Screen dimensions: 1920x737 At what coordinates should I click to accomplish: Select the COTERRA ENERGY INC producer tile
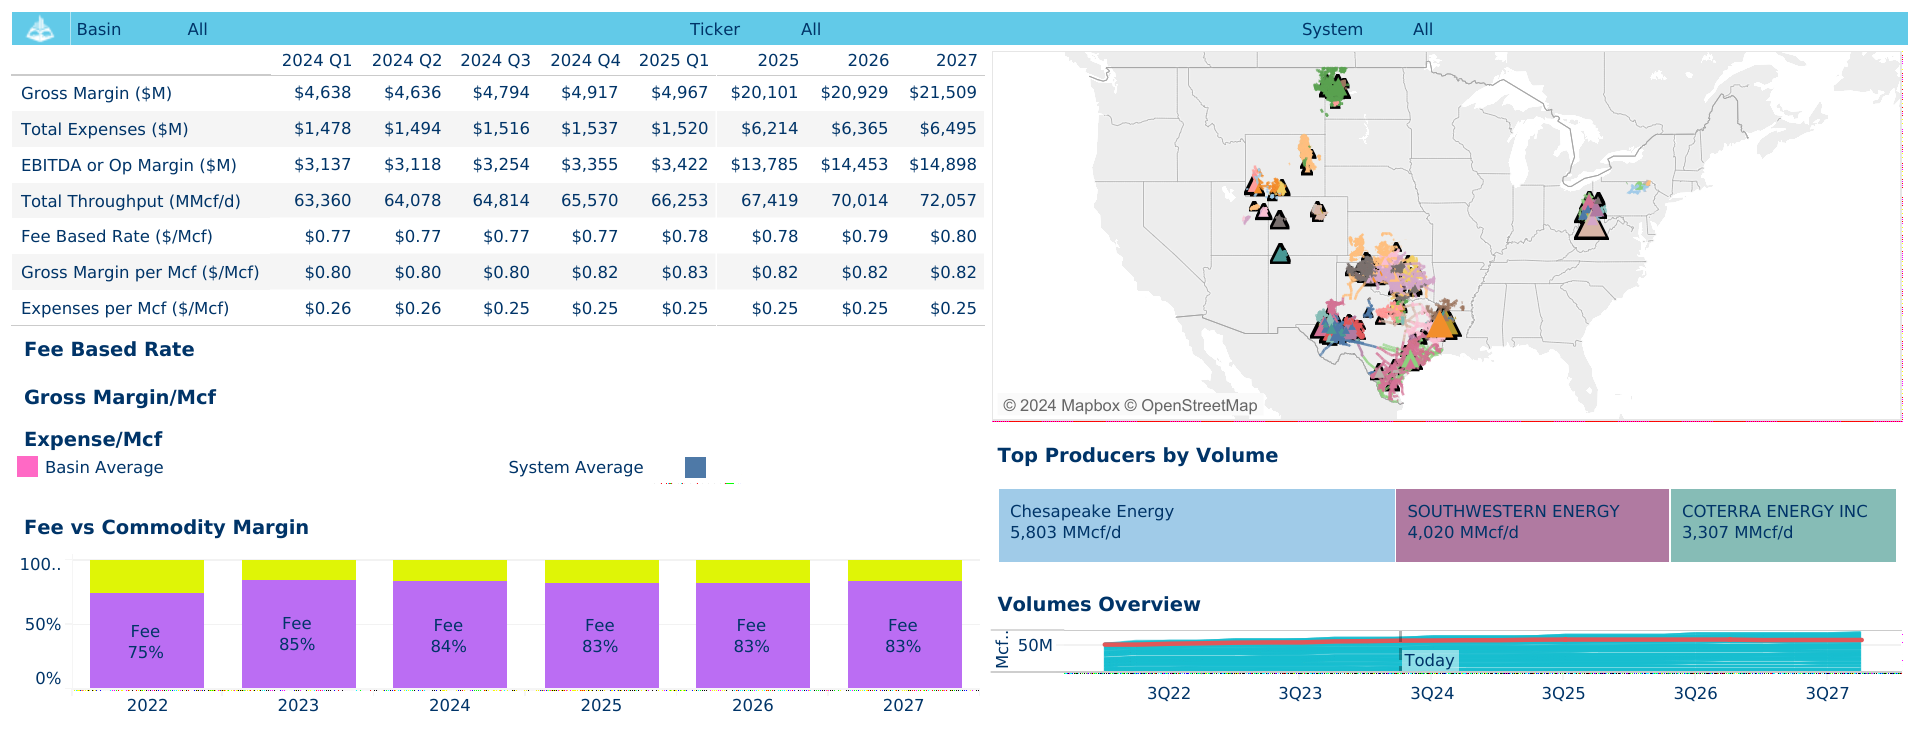coord(1783,525)
